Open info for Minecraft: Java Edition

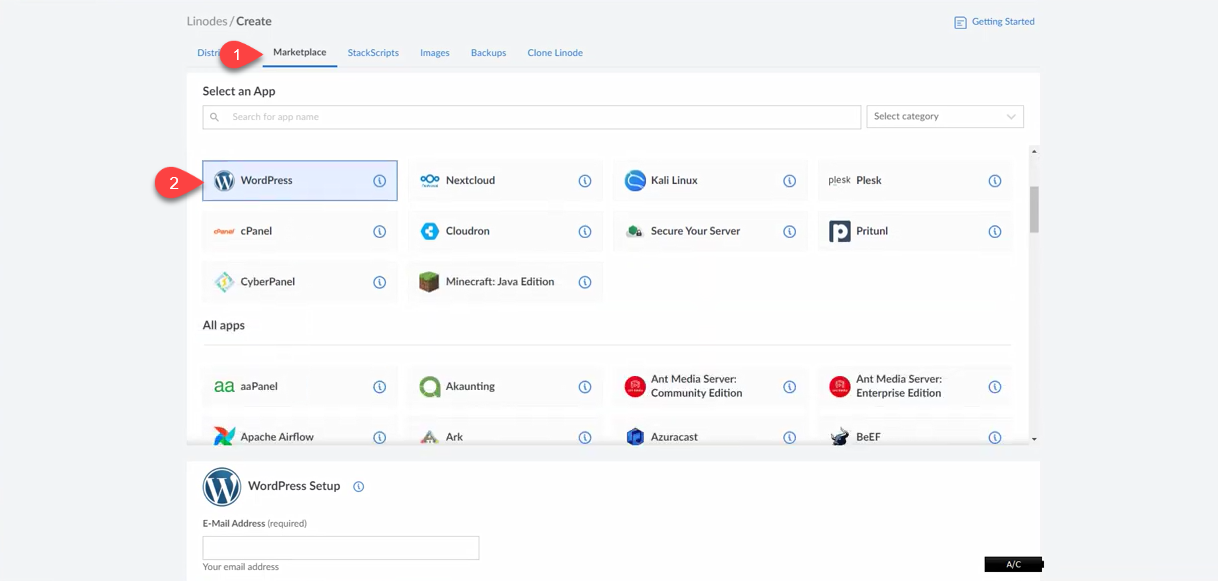tap(585, 282)
